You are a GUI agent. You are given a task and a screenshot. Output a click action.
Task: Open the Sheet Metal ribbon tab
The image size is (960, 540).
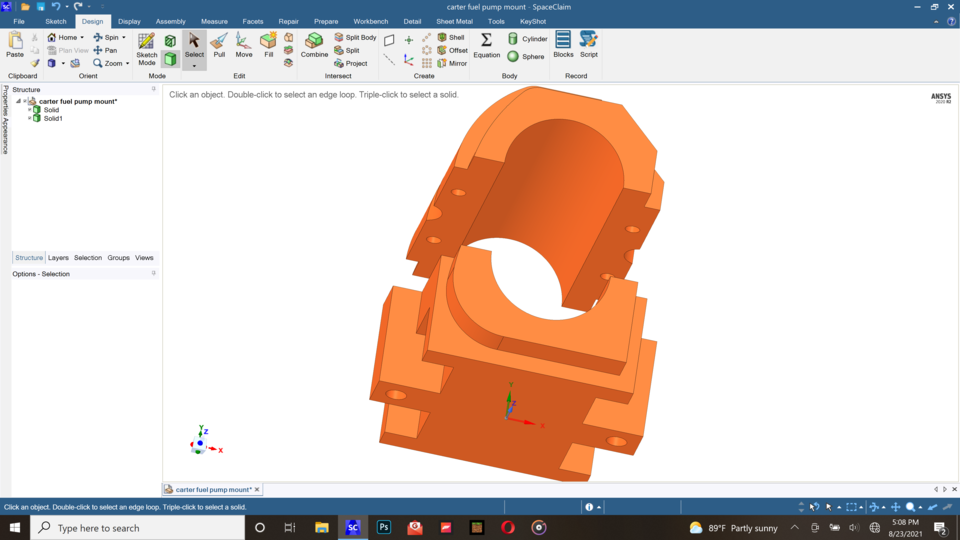coord(454,21)
